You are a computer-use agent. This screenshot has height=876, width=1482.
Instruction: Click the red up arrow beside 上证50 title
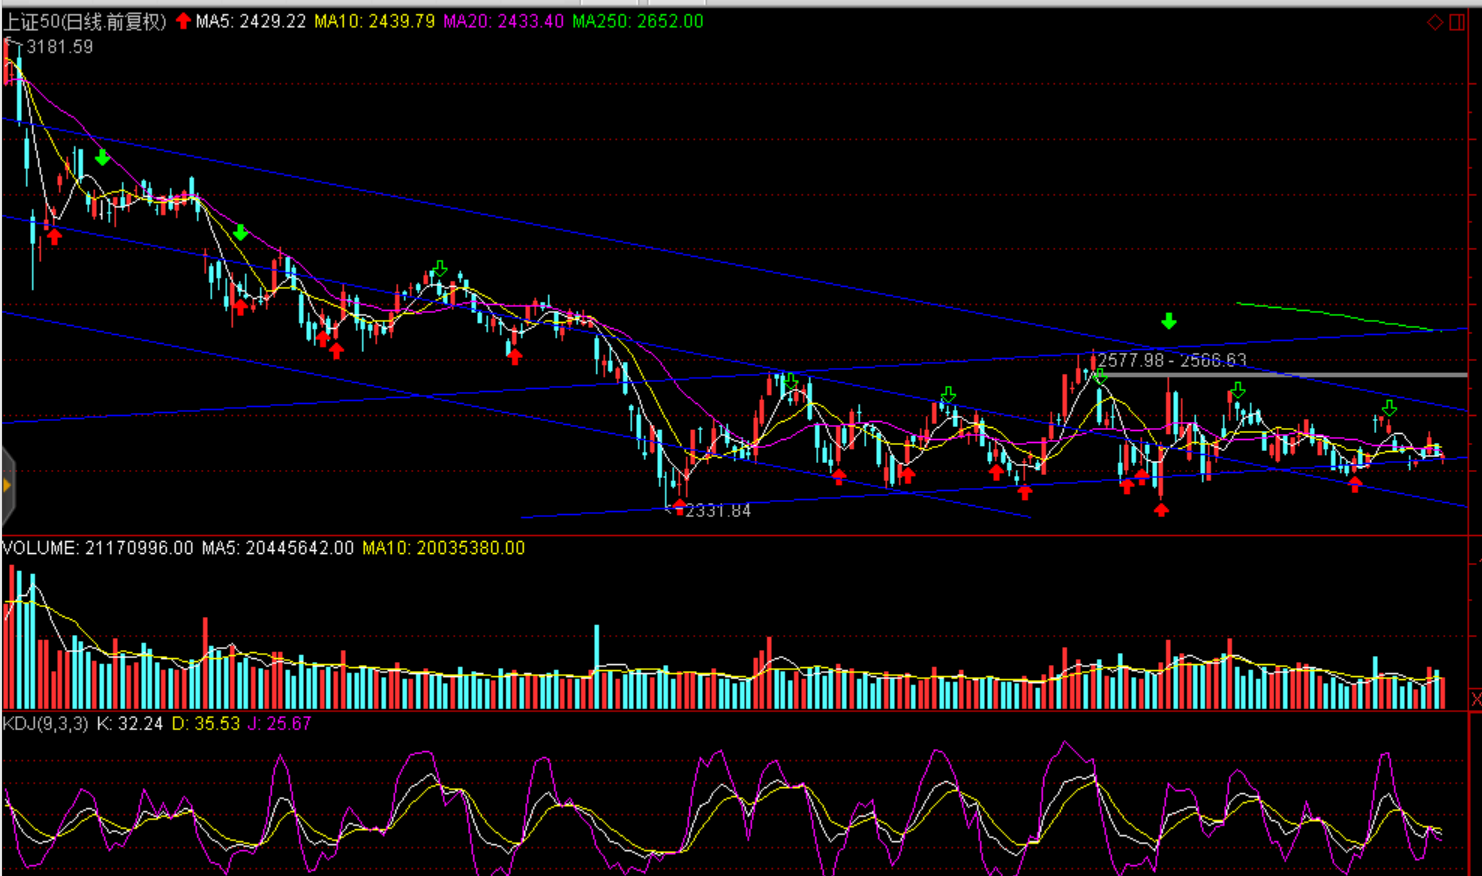(x=183, y=21)
